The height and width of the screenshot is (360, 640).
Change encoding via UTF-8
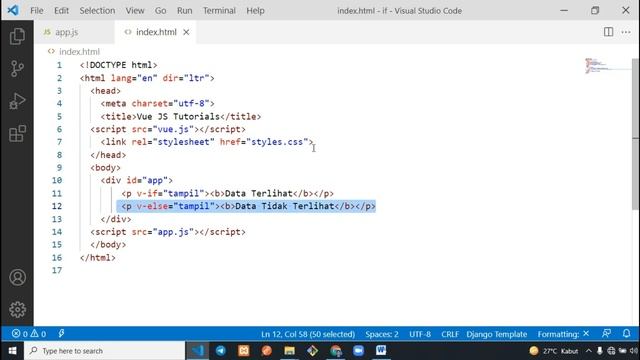pyautogui.click(x=420, y=334)
